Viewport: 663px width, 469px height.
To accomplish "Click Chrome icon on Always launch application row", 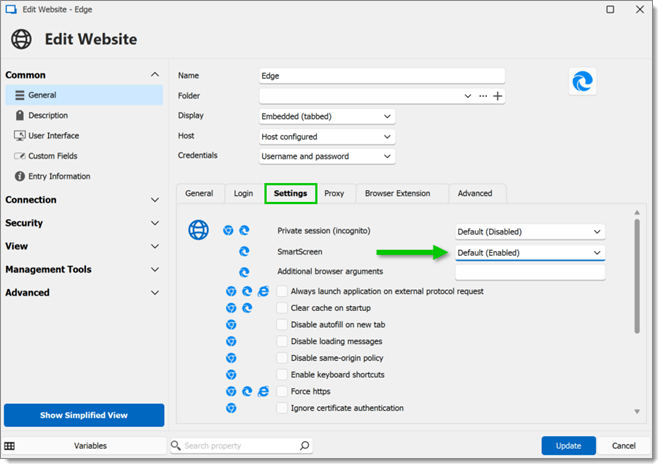I will tap(231, 291).
